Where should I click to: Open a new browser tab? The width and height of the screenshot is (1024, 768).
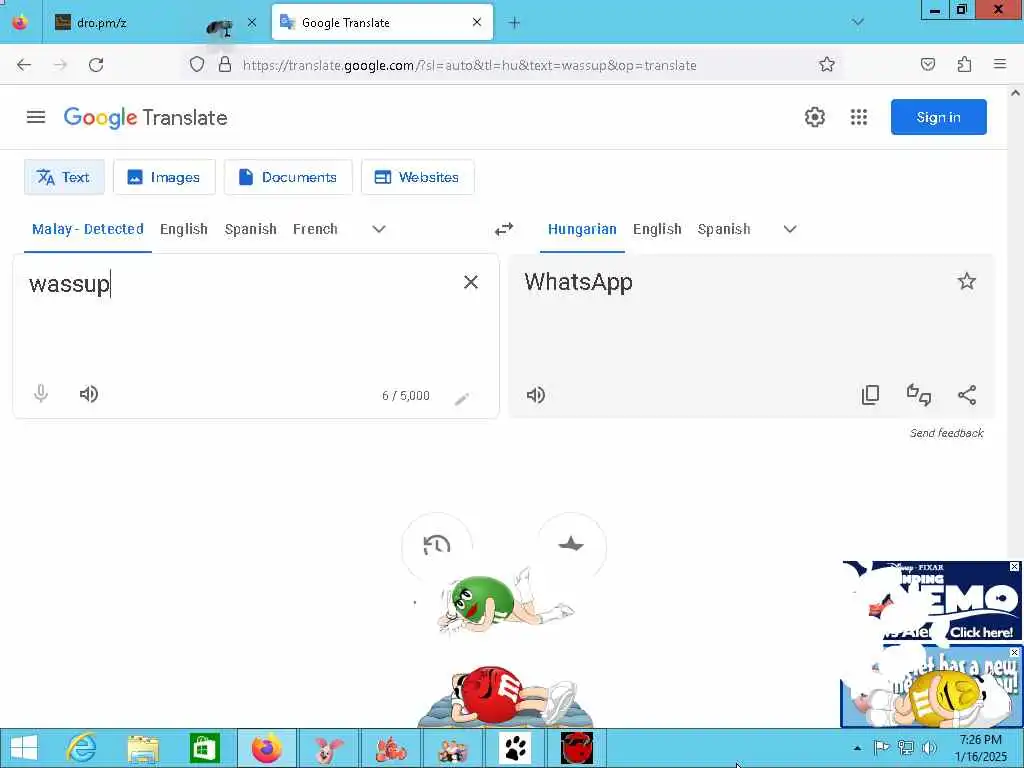tap(515, 23)
